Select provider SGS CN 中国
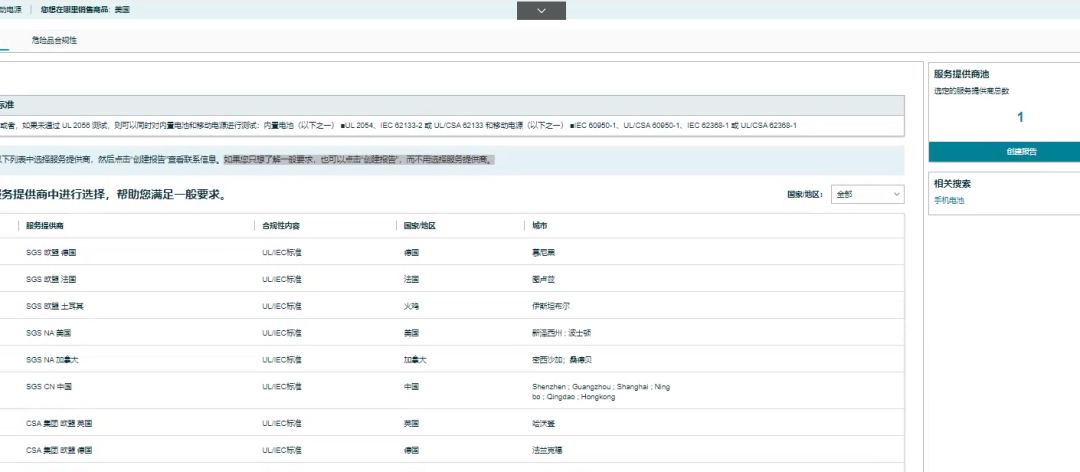Screen dimensions: 1080x472 tap(49, 387)
